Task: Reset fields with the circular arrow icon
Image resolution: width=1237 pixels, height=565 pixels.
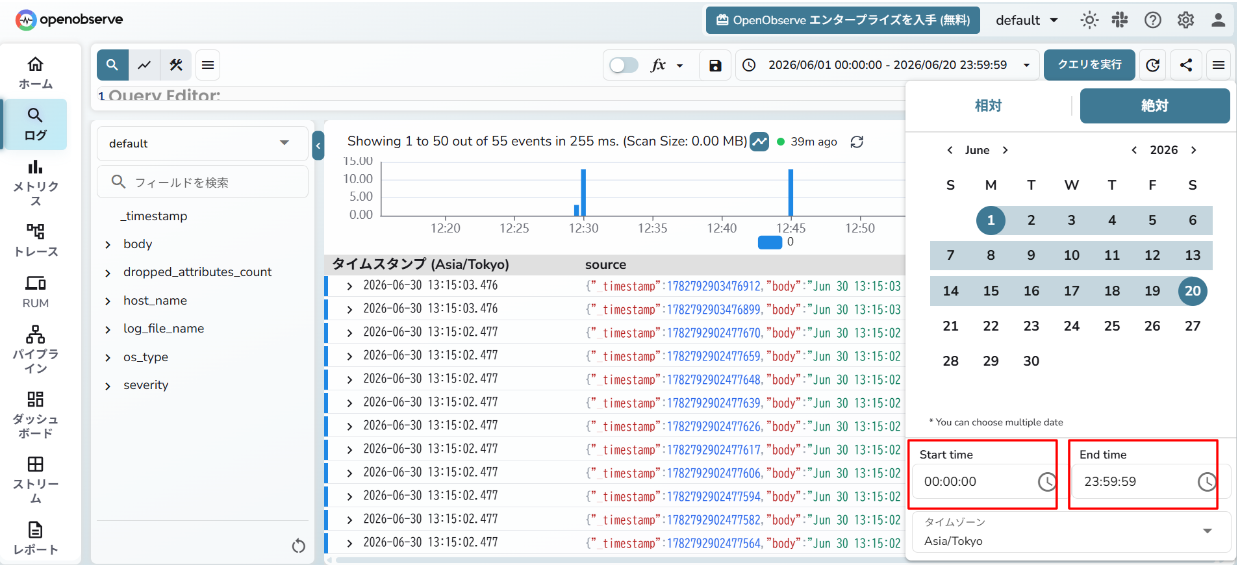Action: pyautogui.click(x=298, y=545)
